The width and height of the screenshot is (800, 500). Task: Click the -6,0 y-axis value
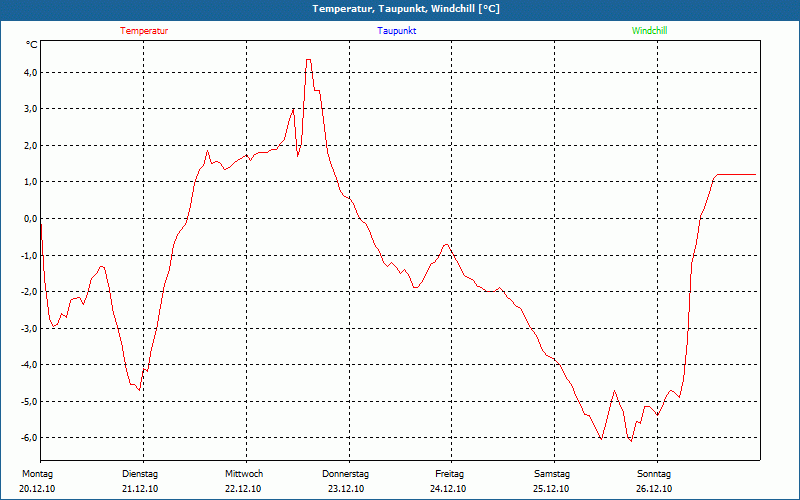tap(29, 437)
